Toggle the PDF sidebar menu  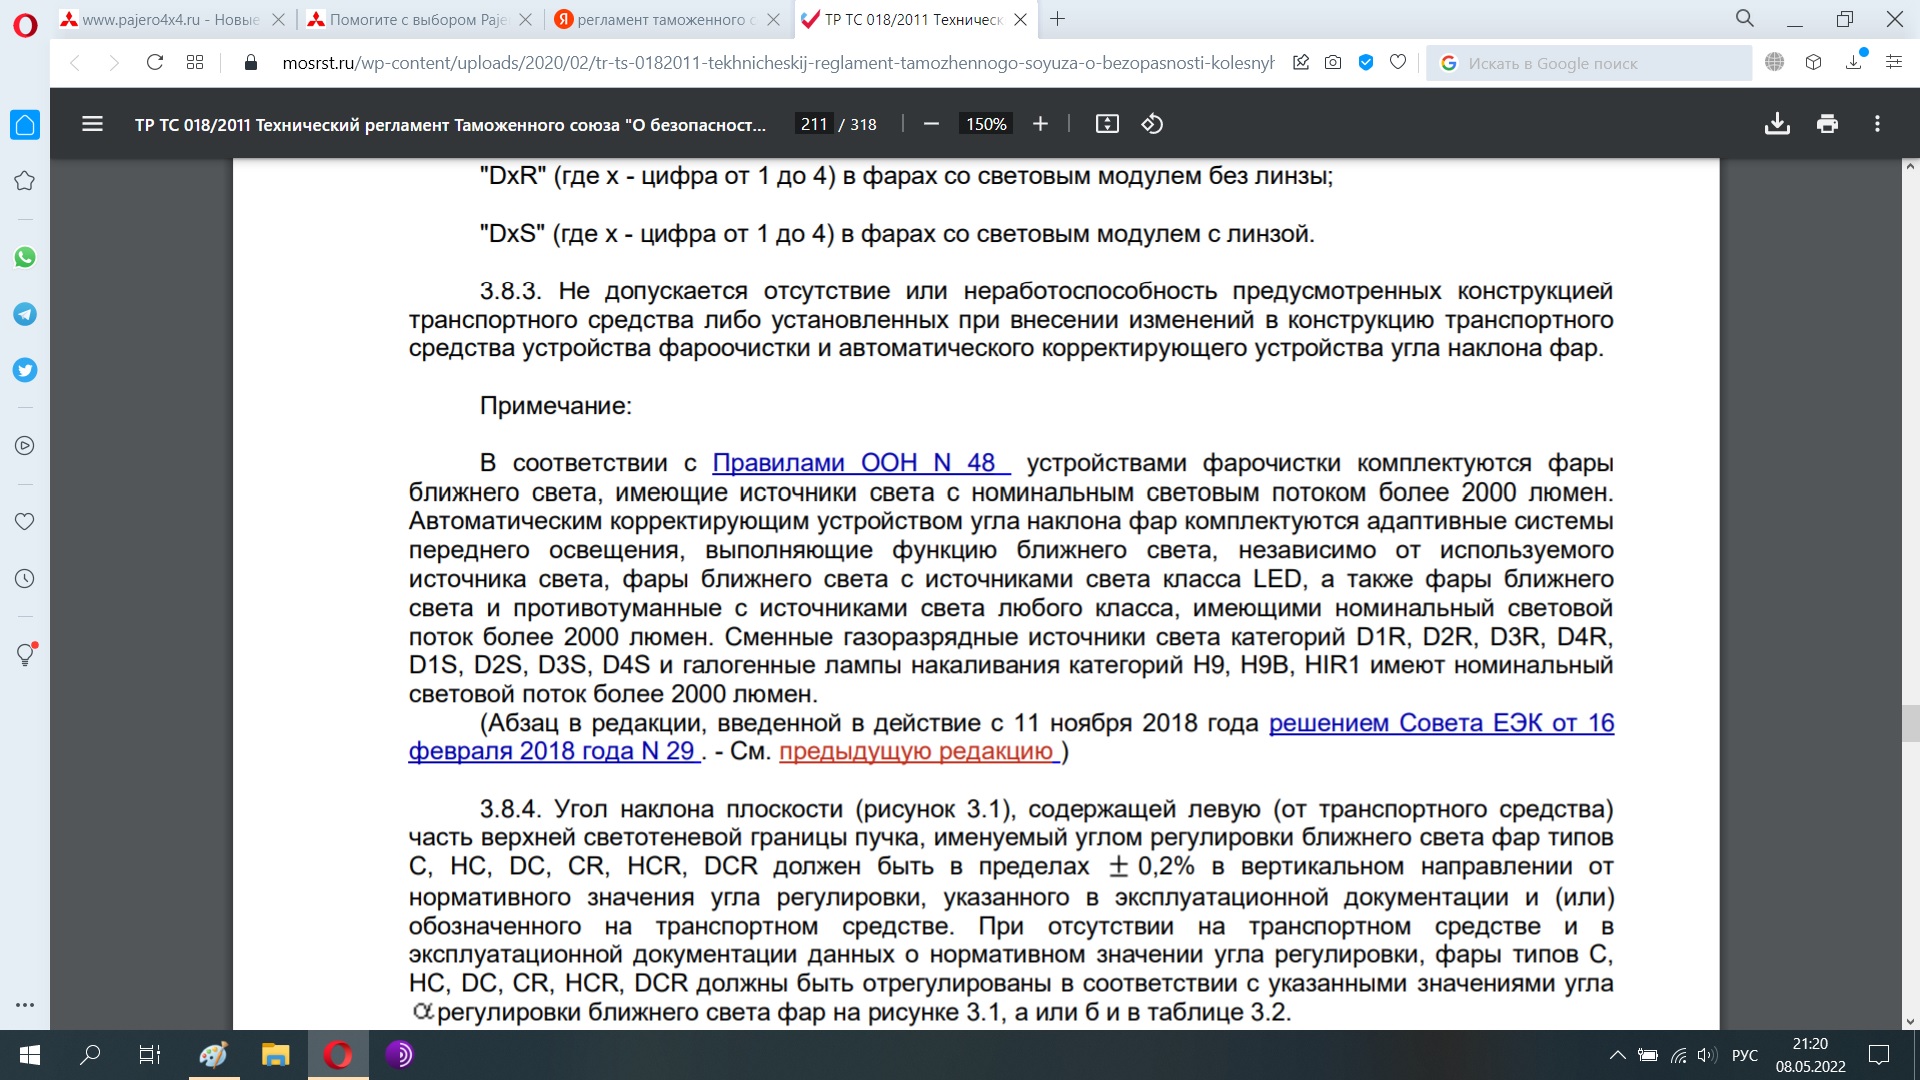click(x=92, y=124)
